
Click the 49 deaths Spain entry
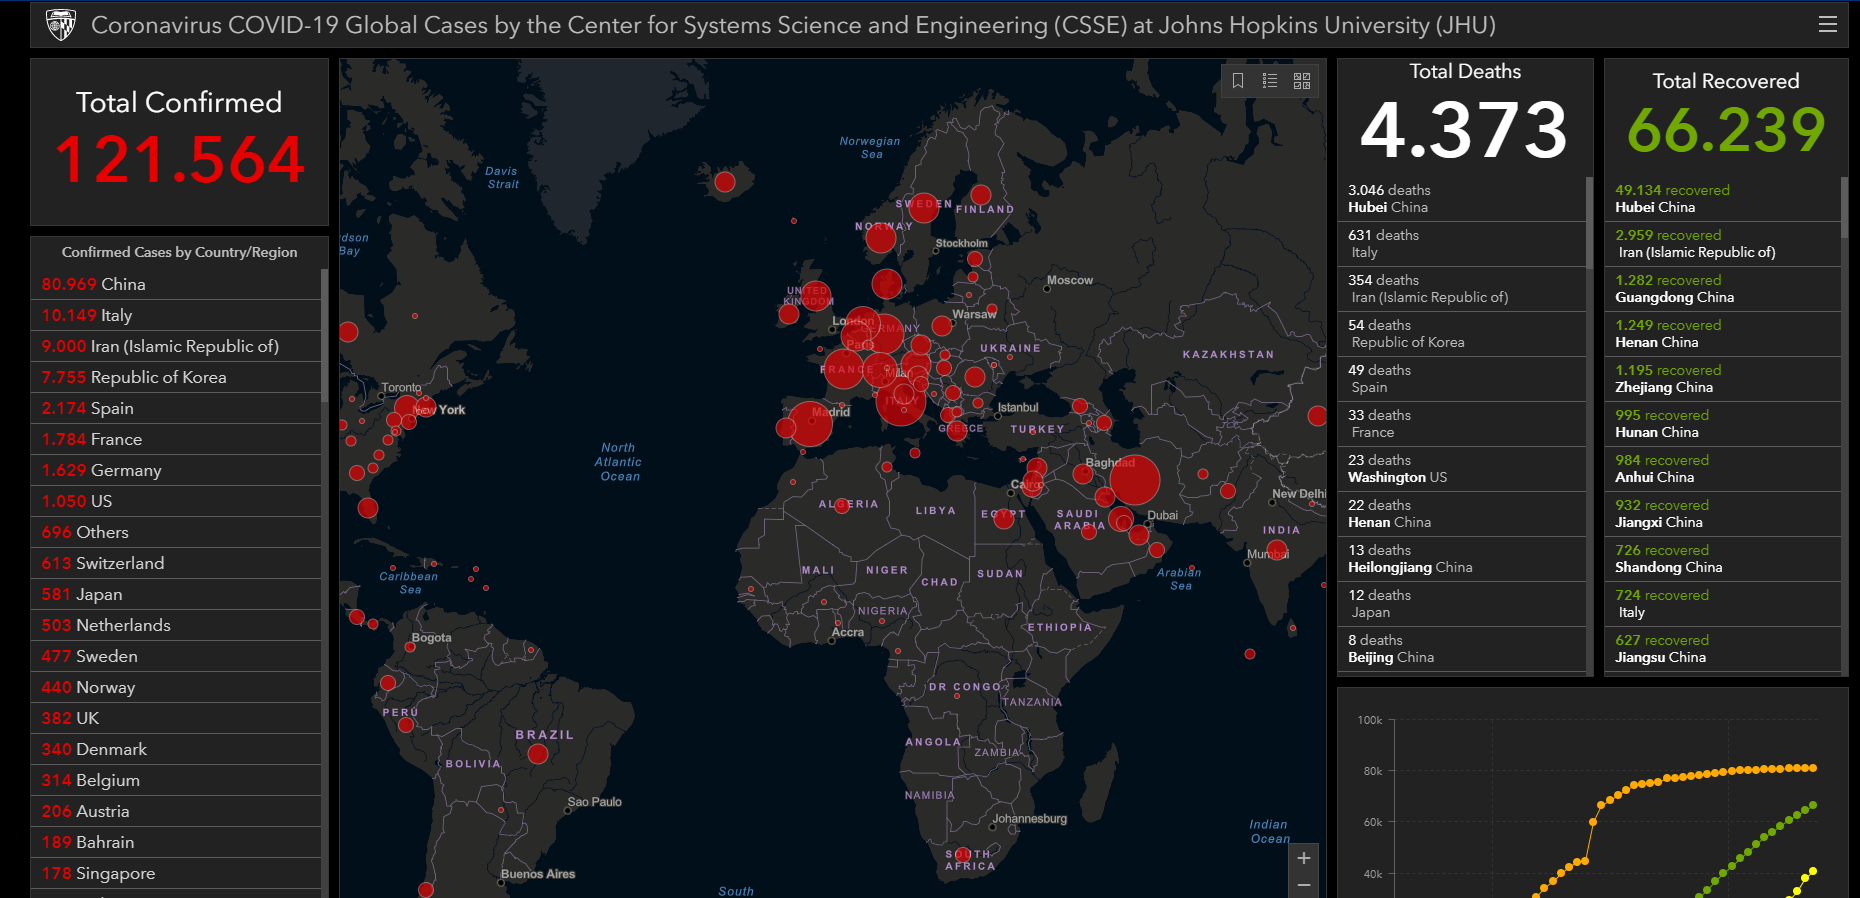point(1461,379)
